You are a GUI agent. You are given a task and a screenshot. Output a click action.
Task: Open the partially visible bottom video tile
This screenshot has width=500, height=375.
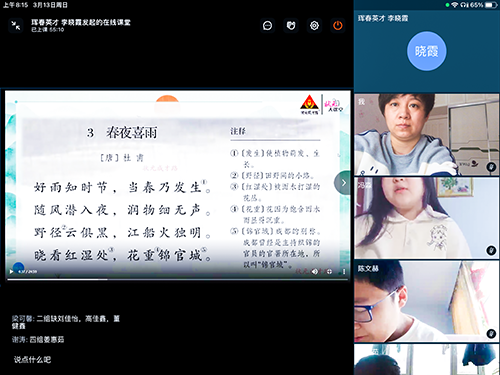click(x=427, y=360)
